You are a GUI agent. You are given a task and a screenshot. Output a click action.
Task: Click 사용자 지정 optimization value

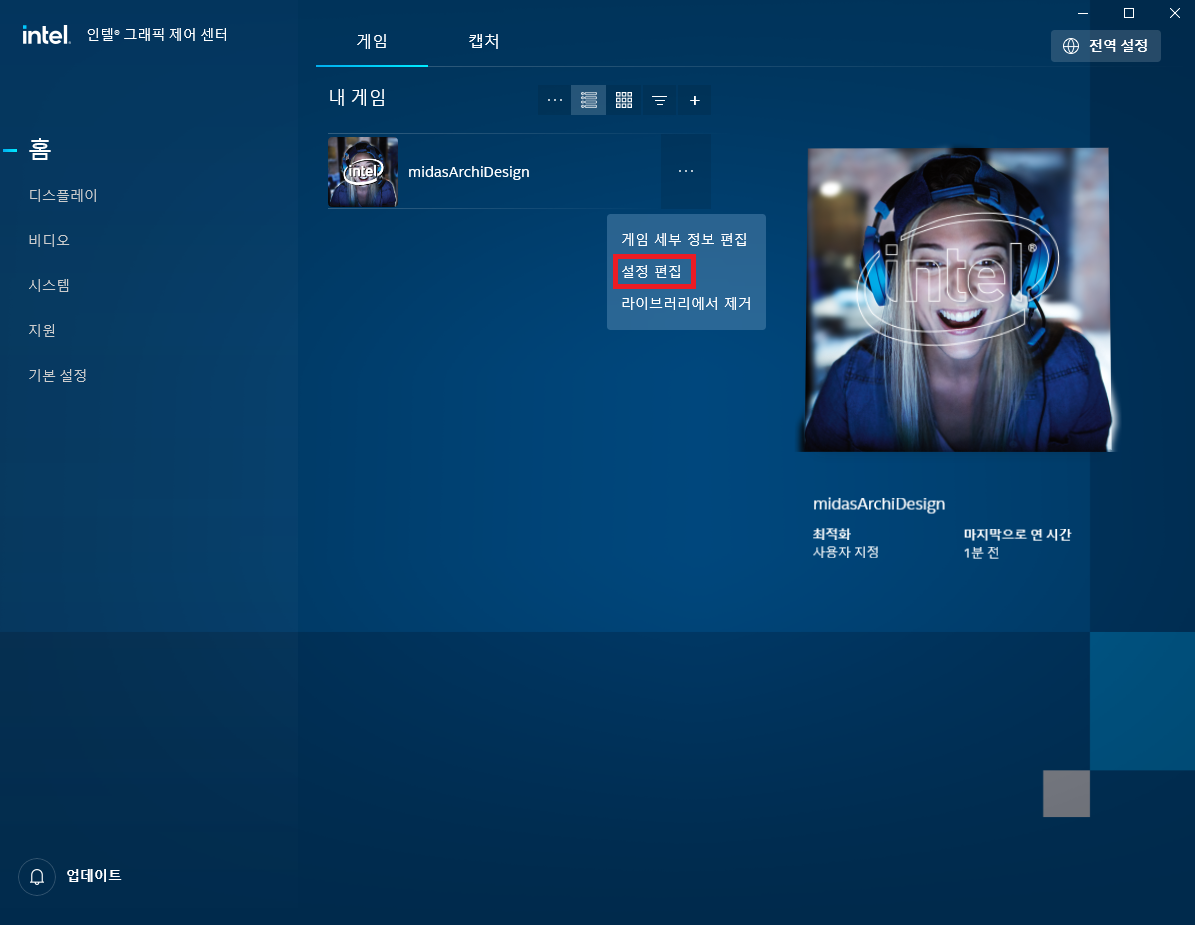pyautogui.click(x=846, y=552)
